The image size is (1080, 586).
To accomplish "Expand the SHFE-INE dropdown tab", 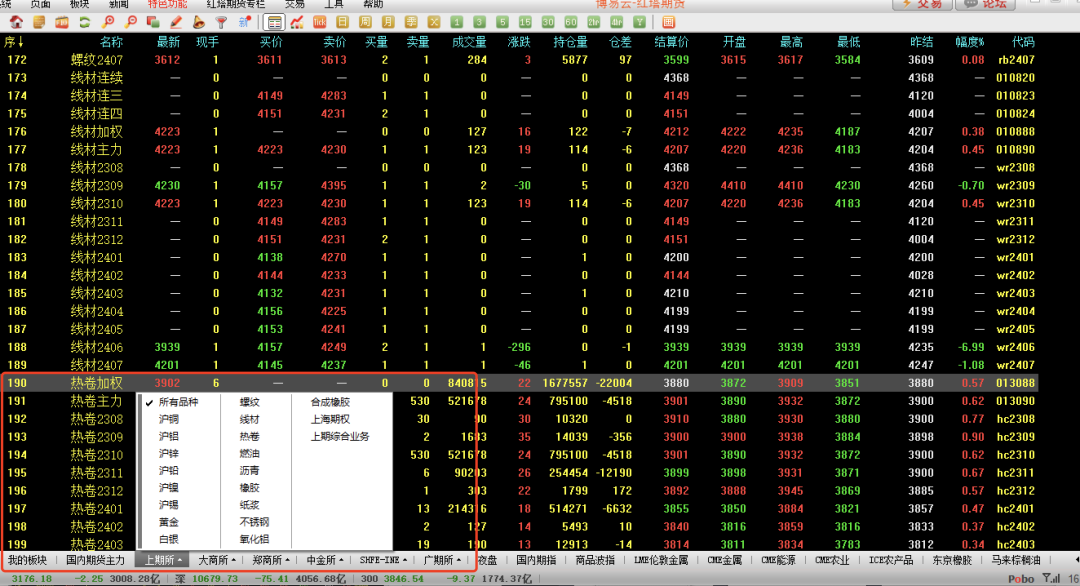I will point(384,561).
